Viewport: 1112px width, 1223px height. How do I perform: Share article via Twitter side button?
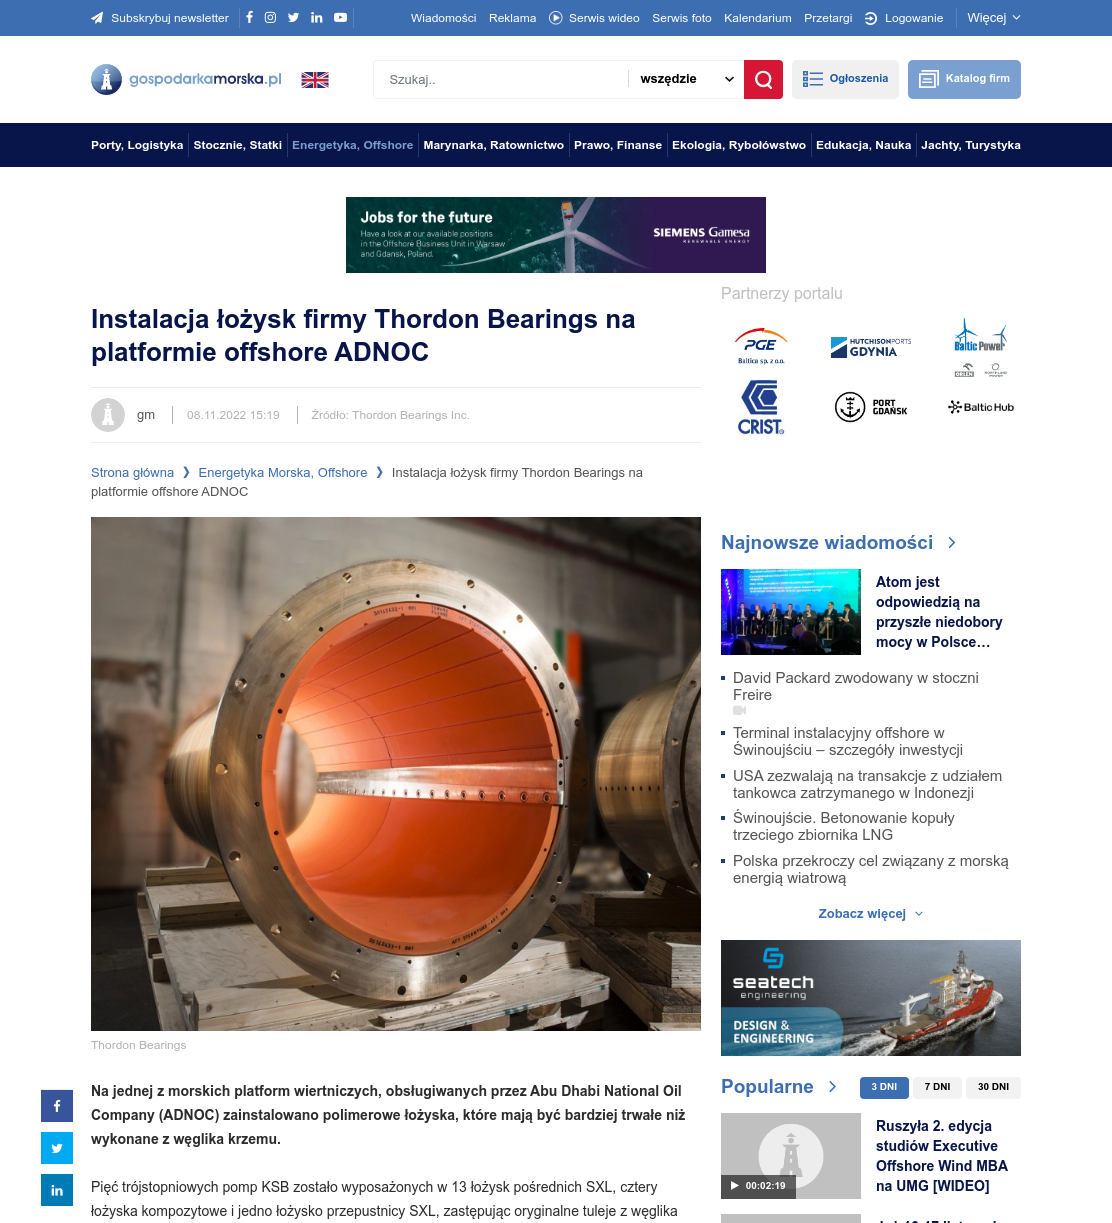(x=57, y=1148)
